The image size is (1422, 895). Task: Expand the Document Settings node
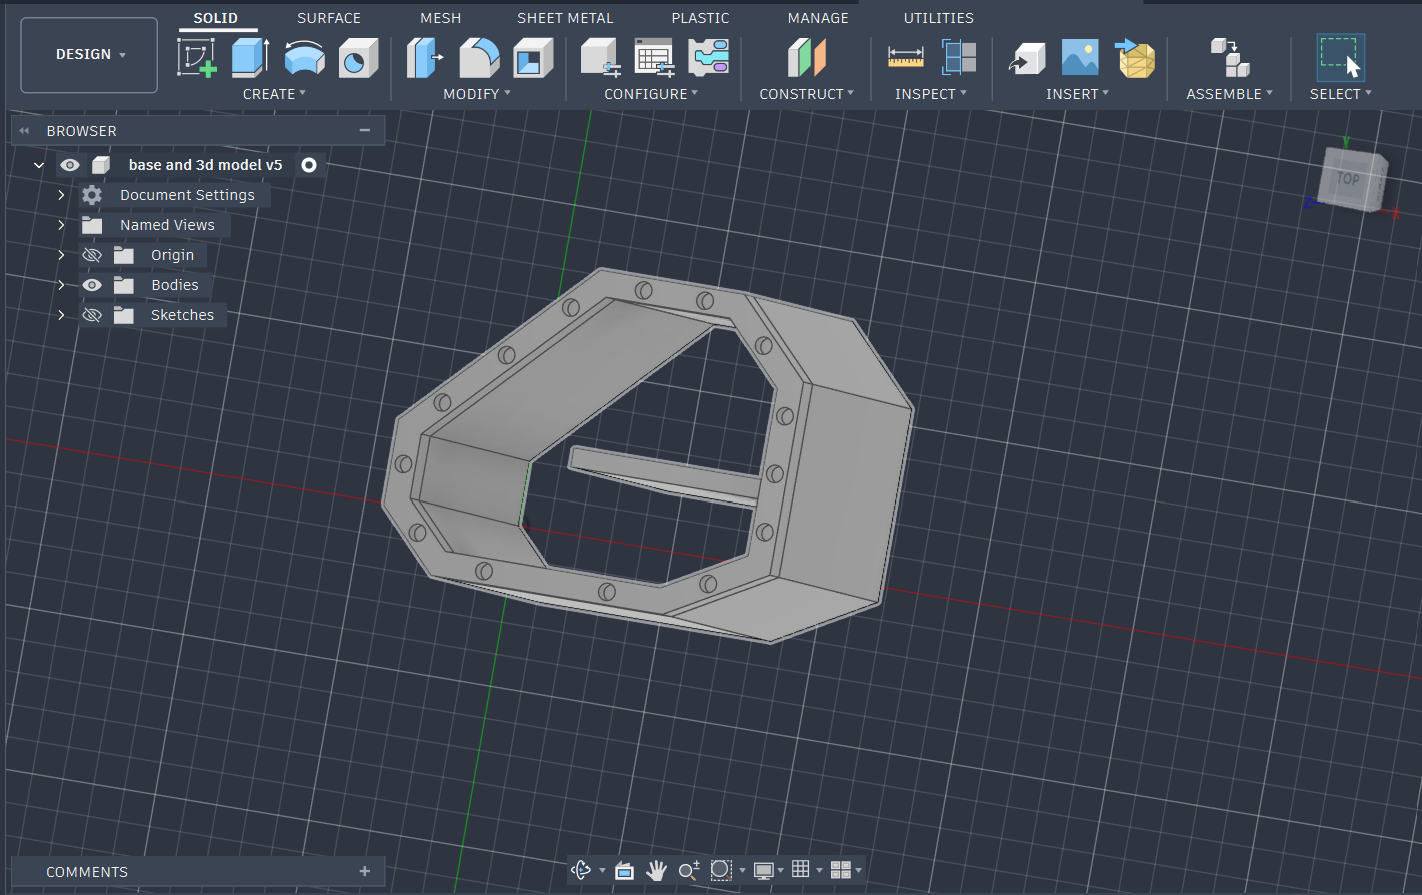click(61, 195)
